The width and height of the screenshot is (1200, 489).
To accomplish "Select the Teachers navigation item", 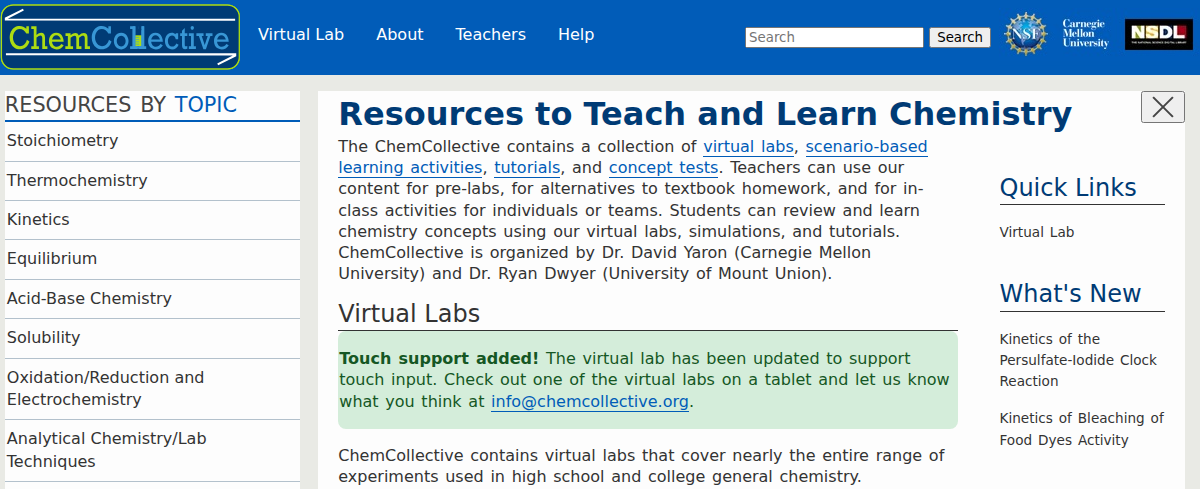I will coord(490,35).
